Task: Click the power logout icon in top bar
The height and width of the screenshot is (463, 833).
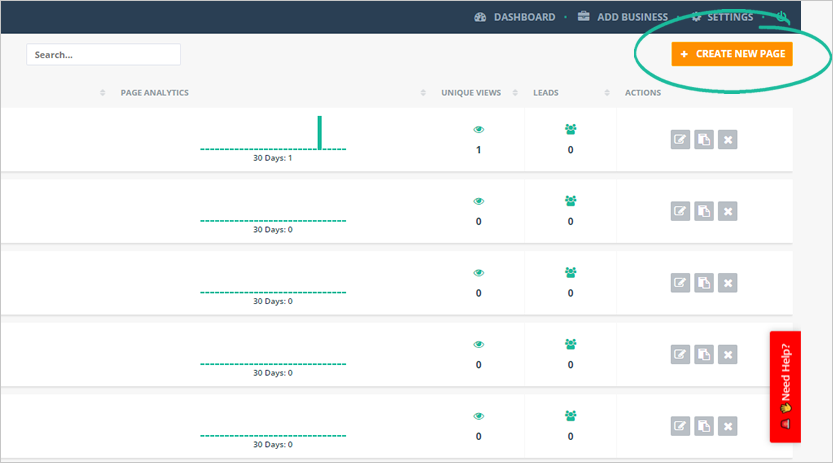Action: coord(782,17)
